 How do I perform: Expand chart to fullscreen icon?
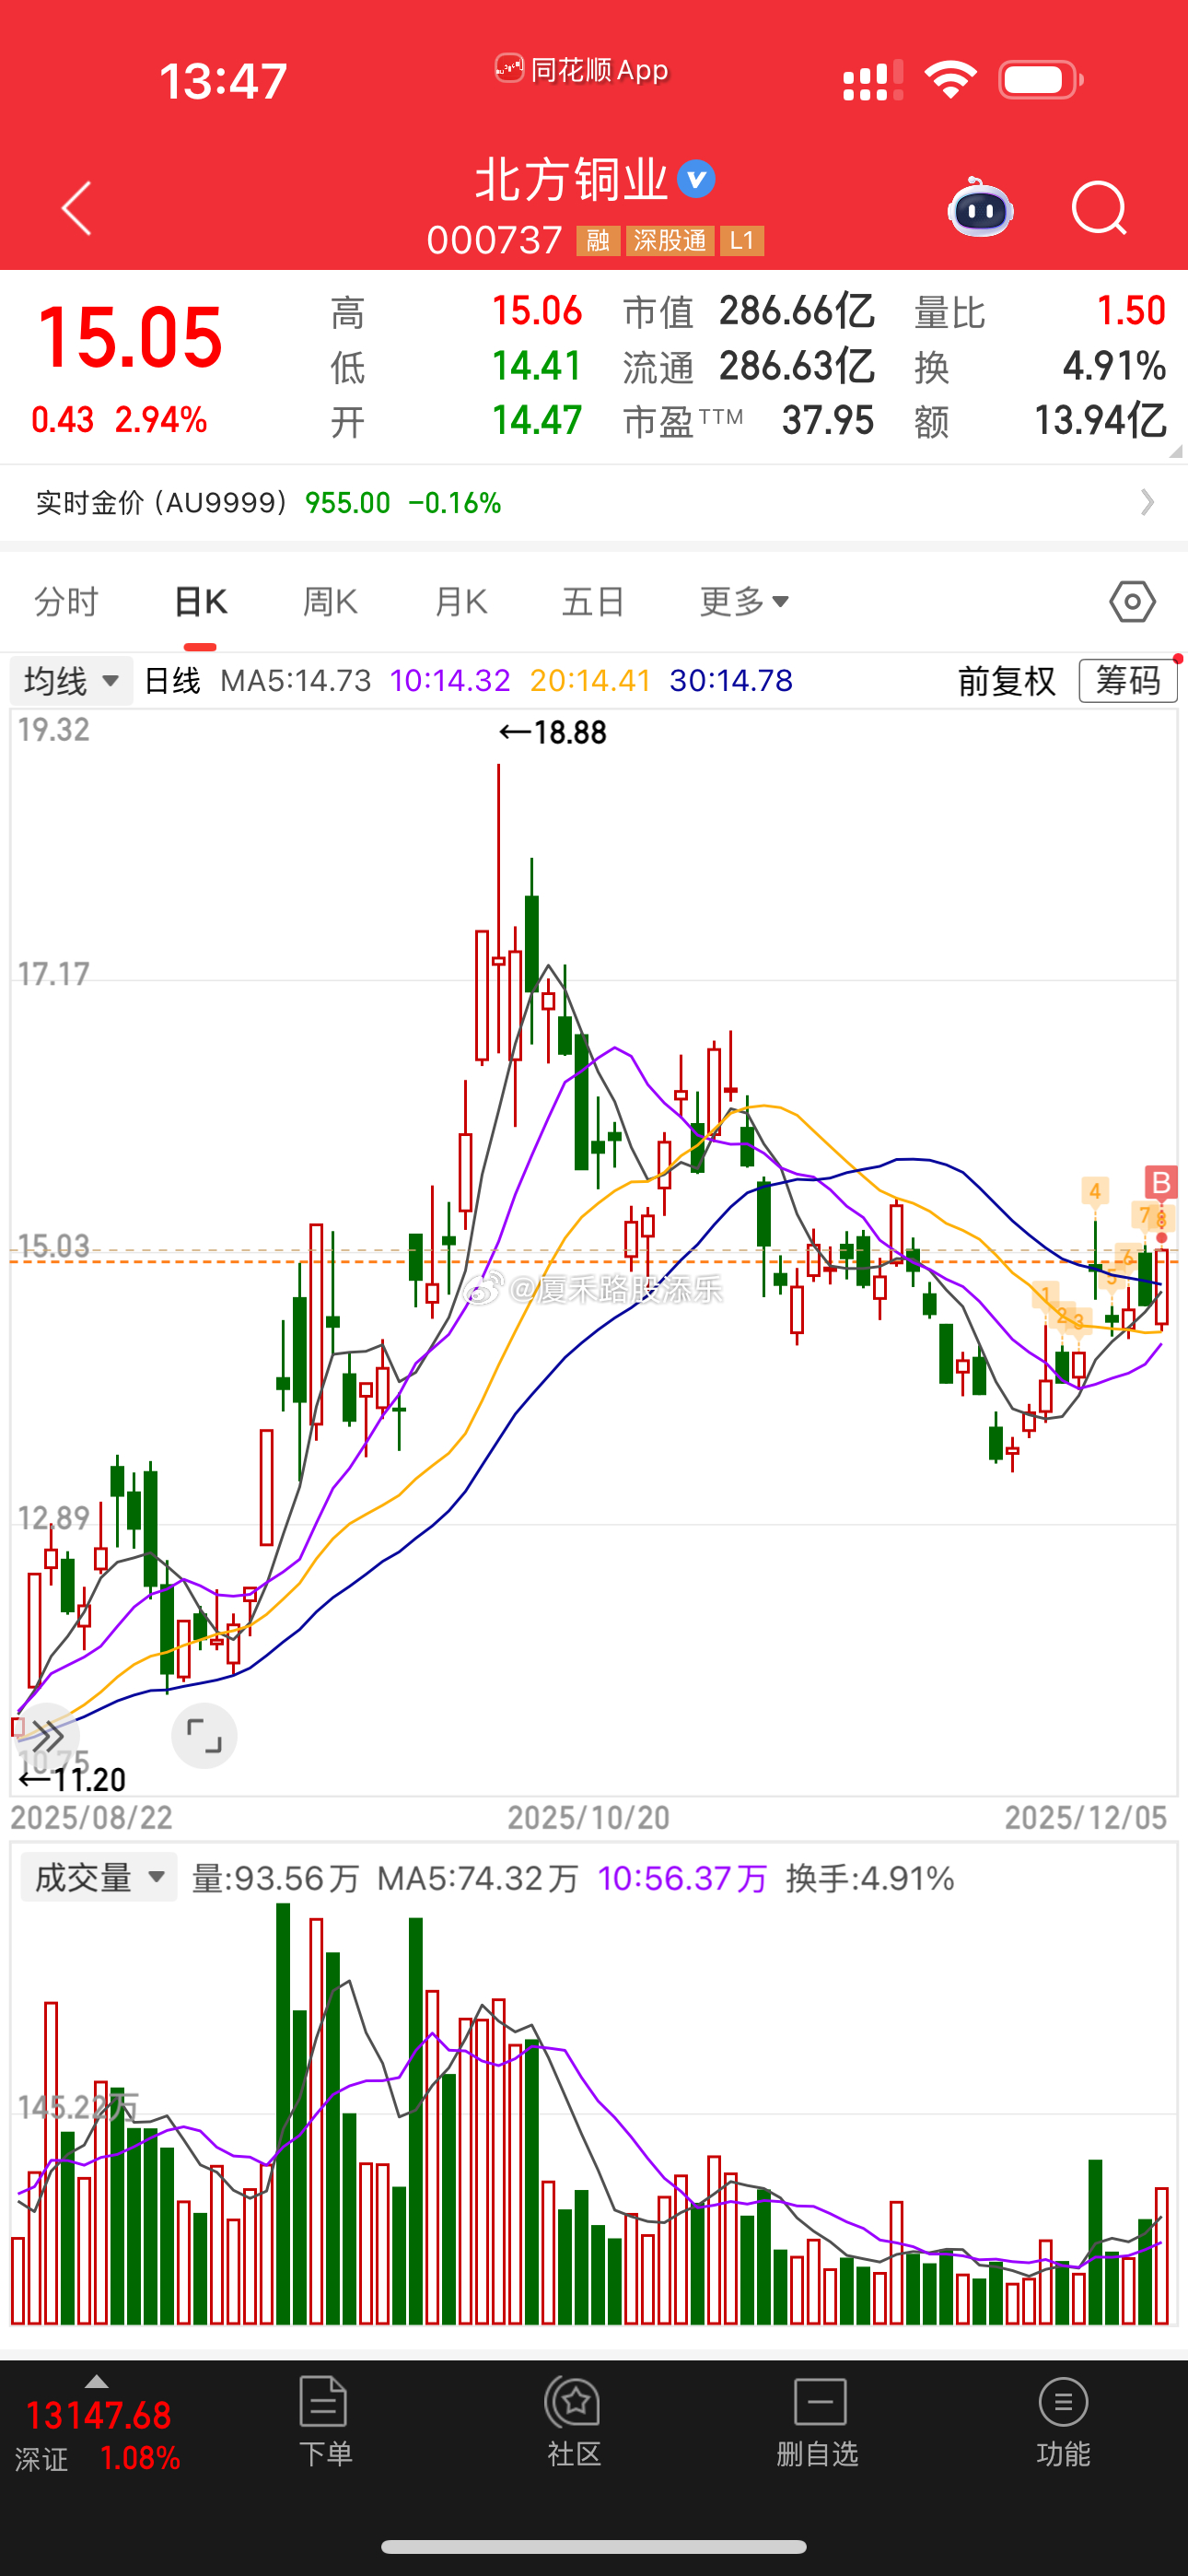(204, 1735)
